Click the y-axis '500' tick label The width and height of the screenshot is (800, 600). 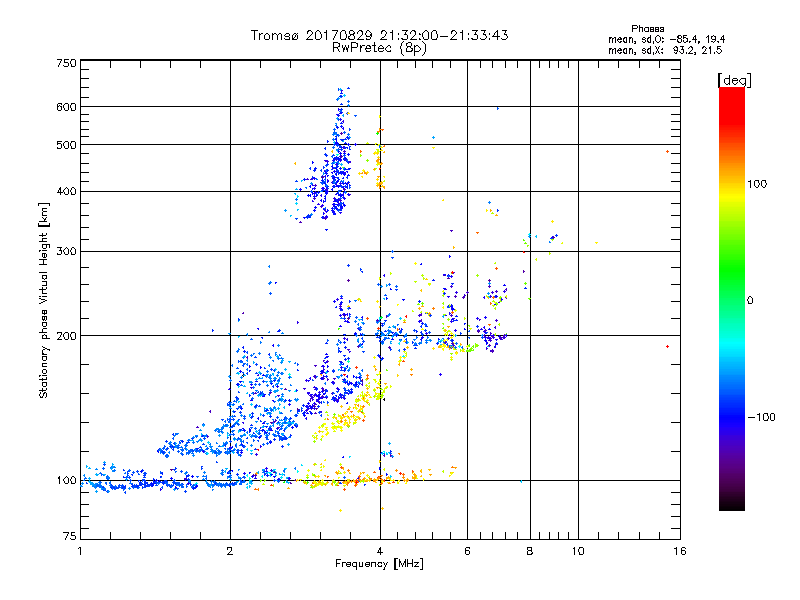click(x=67, y=145)
